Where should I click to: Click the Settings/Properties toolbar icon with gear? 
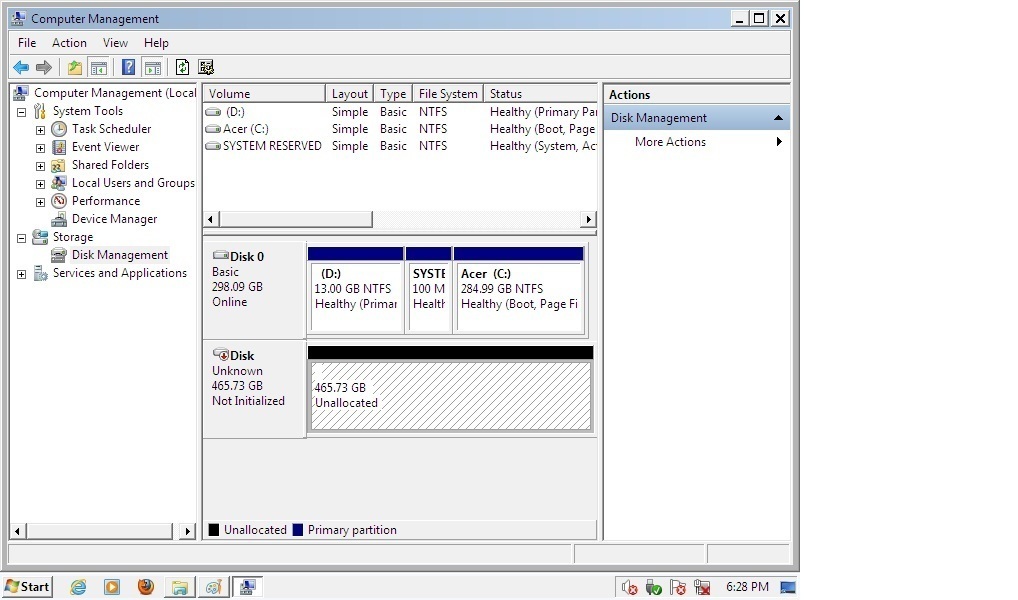coord(206,67)
